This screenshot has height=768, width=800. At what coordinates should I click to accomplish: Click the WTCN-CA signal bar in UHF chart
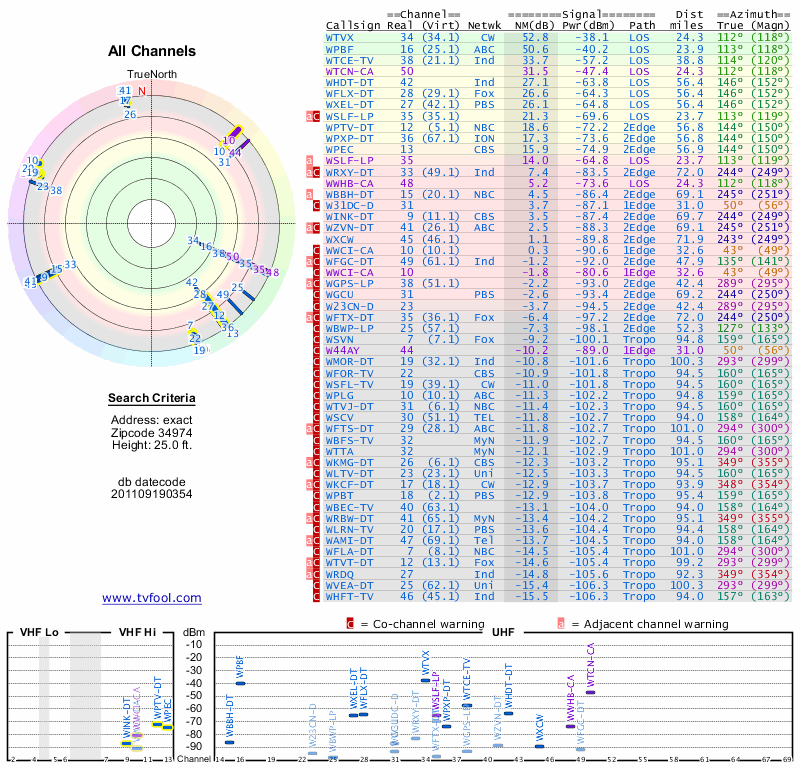[x=590, y=692]
